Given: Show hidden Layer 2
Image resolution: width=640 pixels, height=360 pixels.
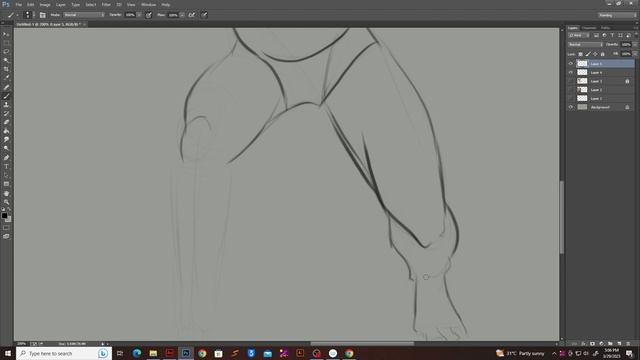Looking at the screenshot, I should pyautogui.click(x=571, y=90).
